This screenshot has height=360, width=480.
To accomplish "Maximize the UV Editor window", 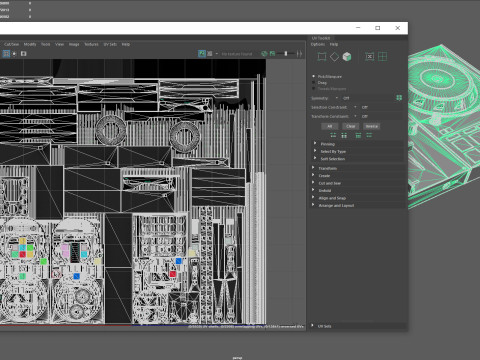I will 378,28.
